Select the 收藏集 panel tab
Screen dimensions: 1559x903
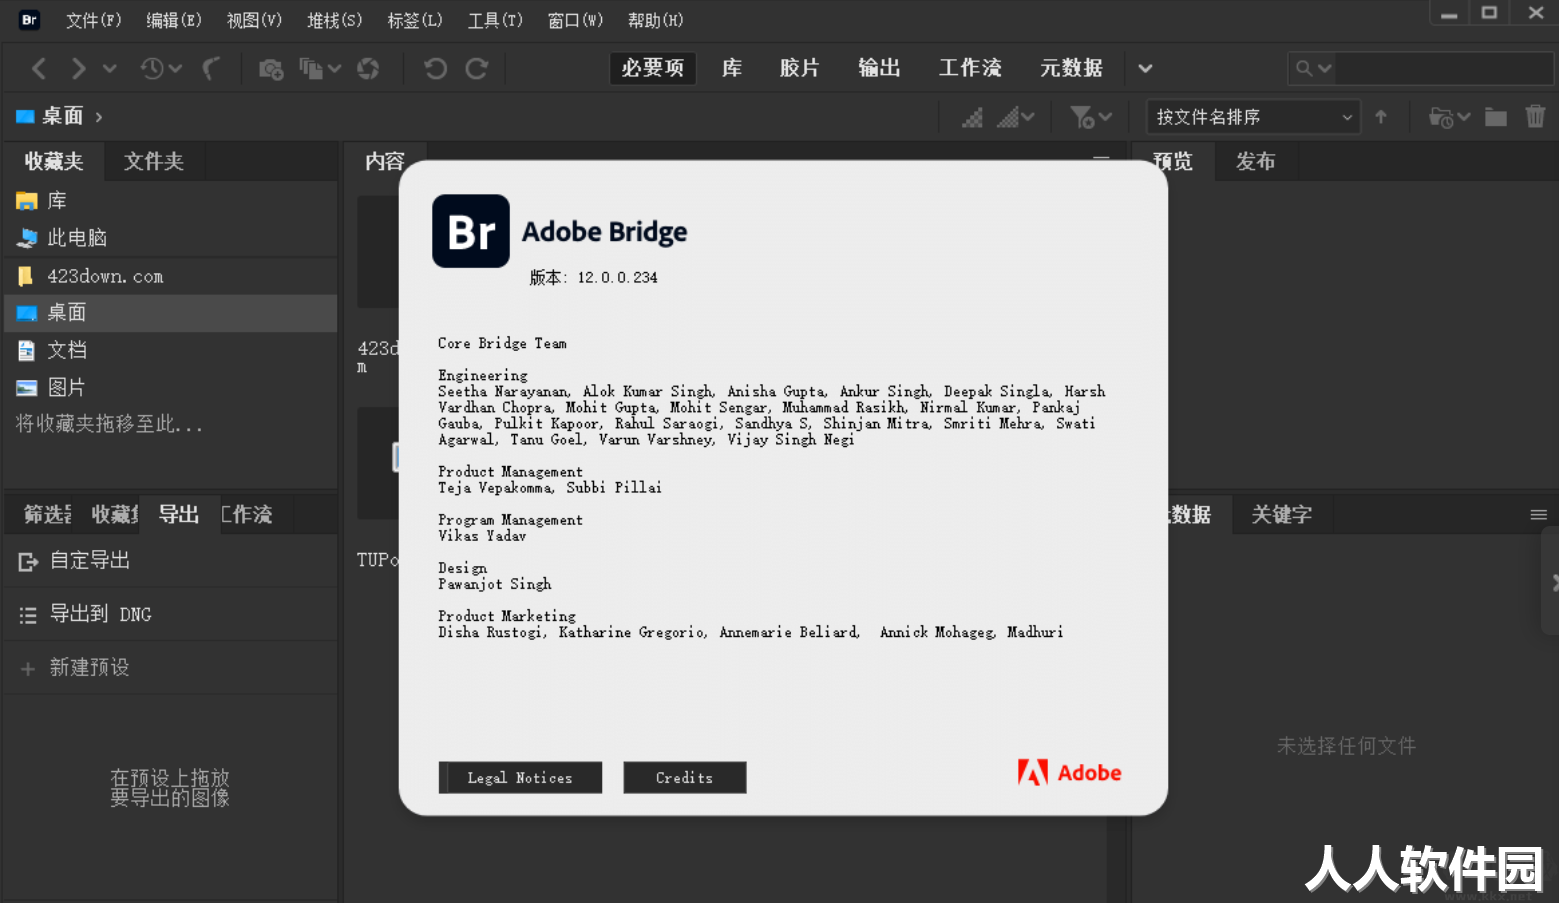[x=114, y=514]
